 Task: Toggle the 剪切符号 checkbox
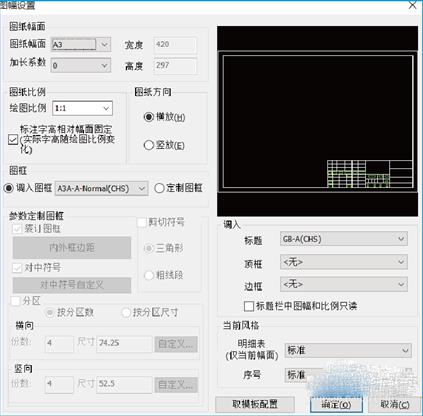(142, 222)
